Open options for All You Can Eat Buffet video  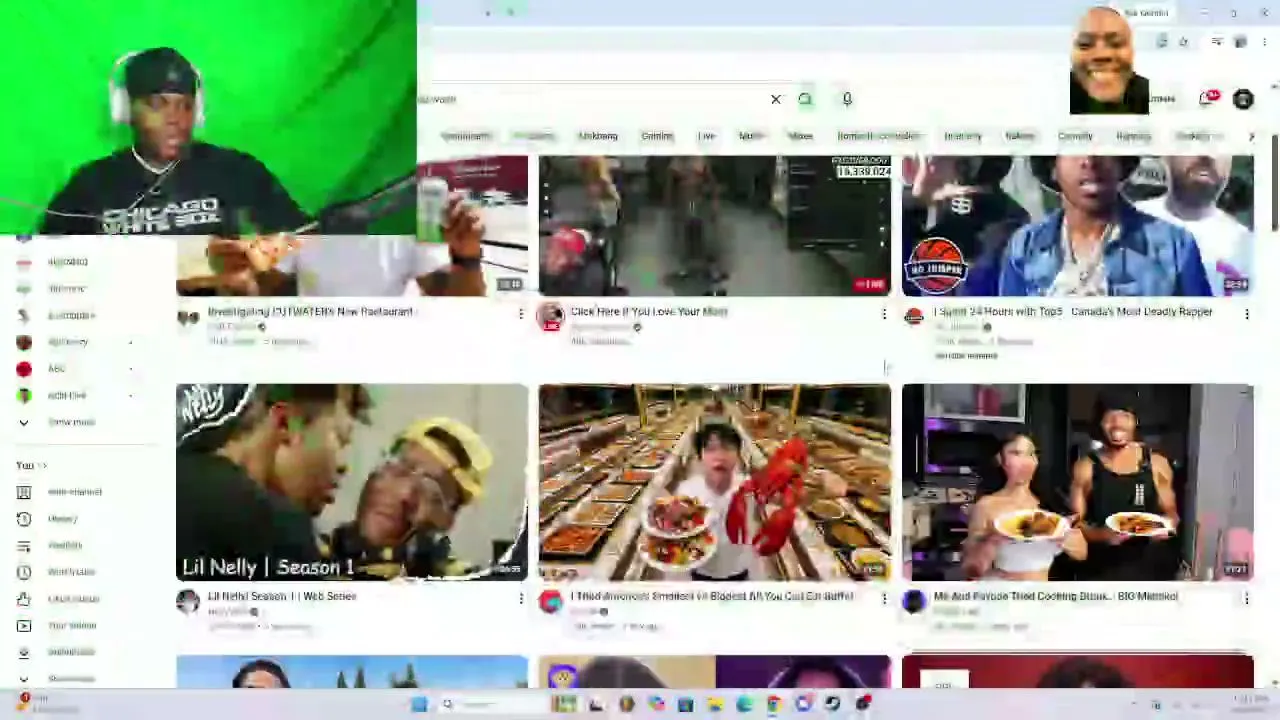point(884,598)
